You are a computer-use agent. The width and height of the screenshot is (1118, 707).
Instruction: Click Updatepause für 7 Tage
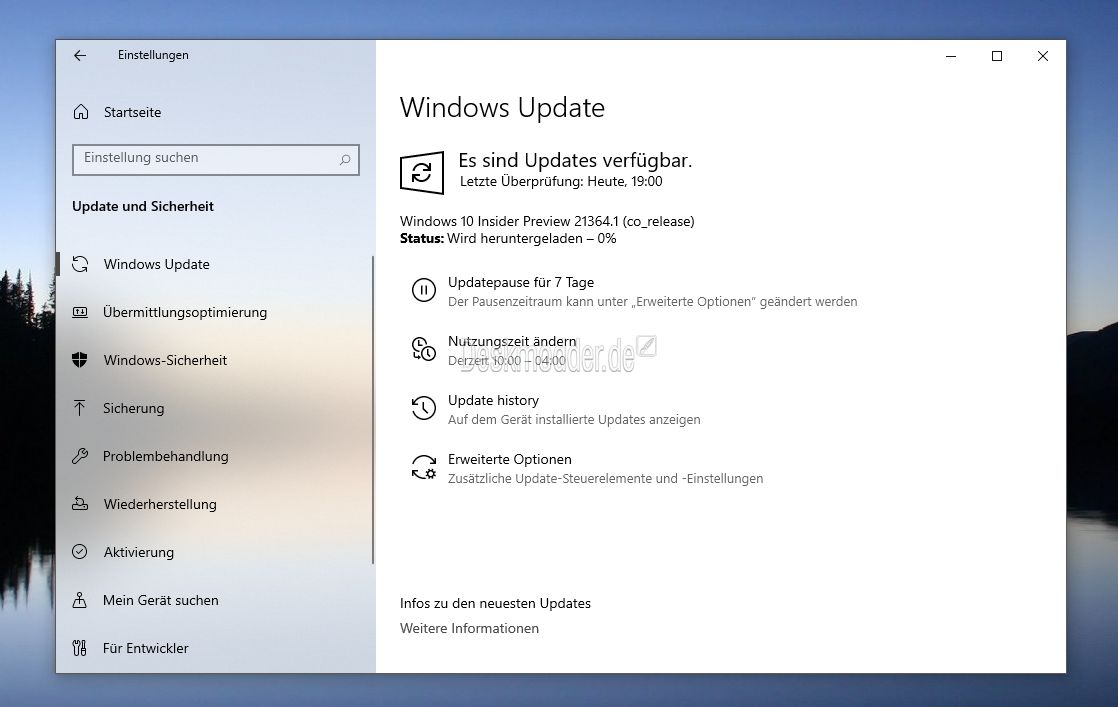click(520, 282)
